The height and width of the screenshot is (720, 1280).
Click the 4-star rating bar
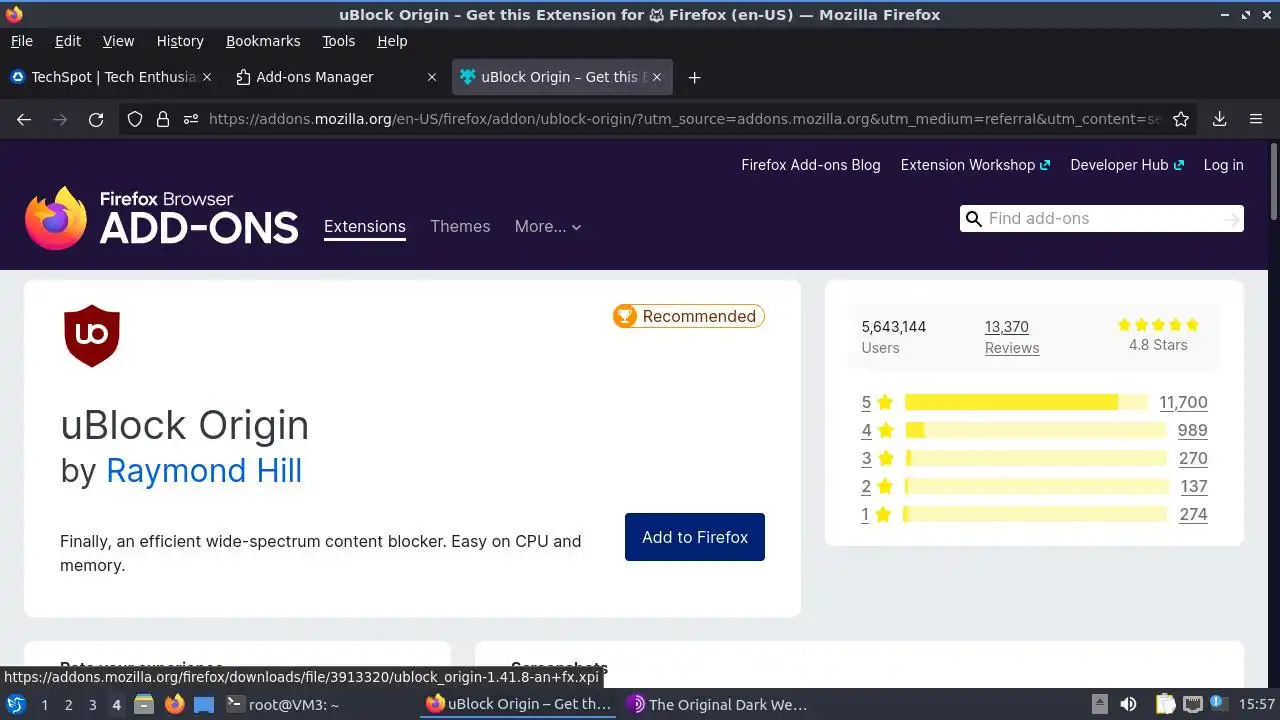(1035, 430)
